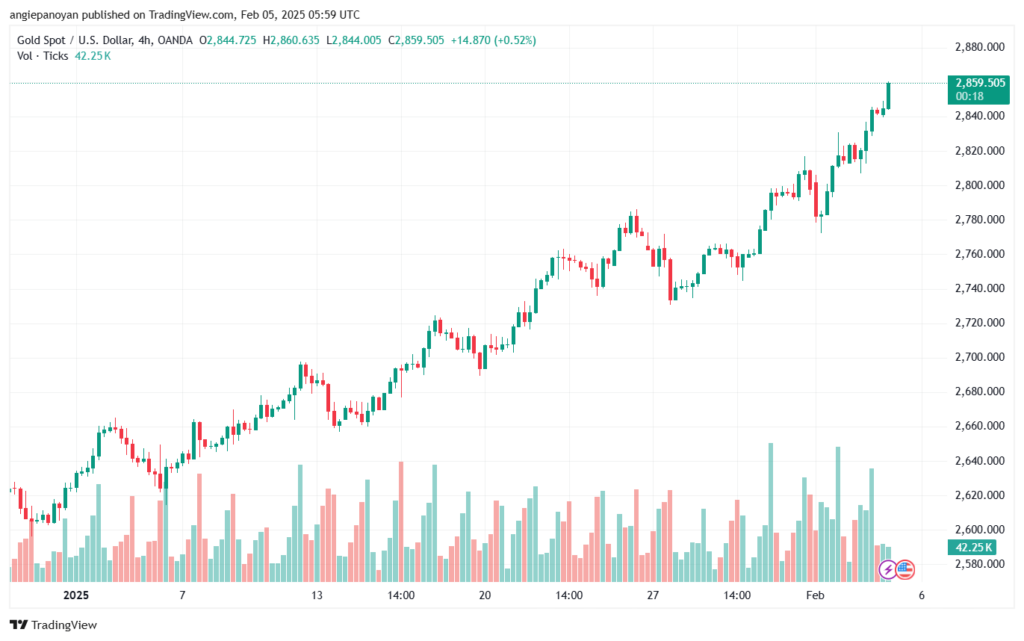
Task: Click the 42.25 K volume axis label
Action: 972,548
